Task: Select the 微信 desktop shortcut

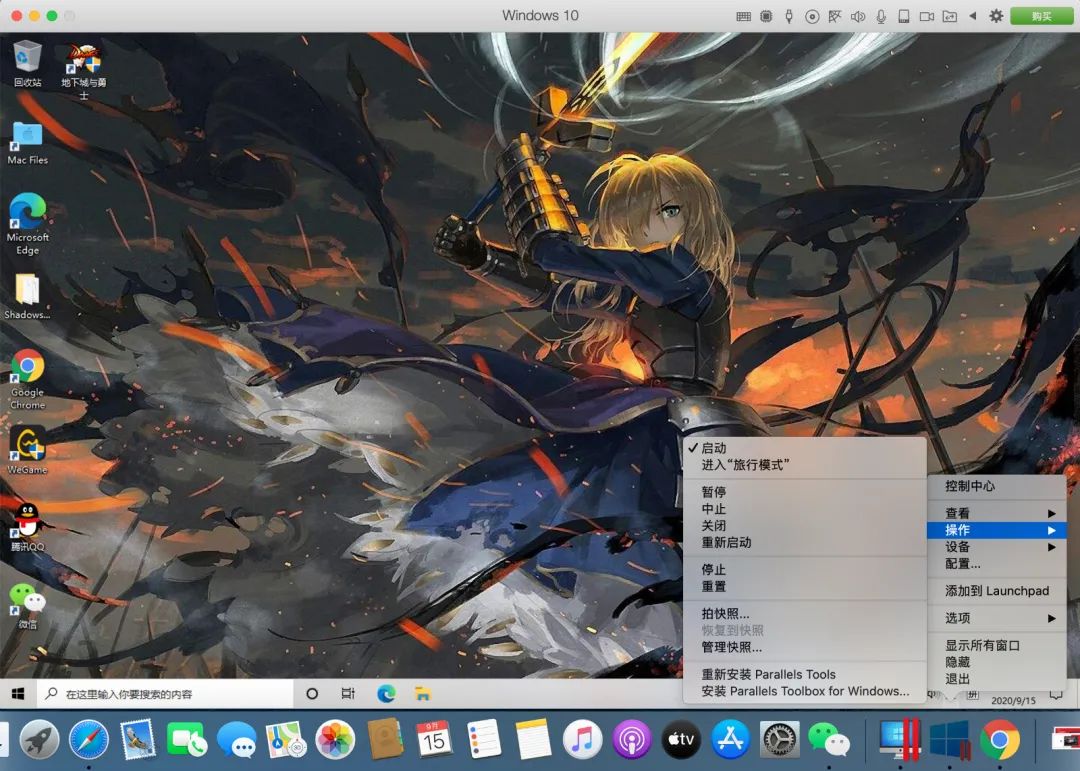Action: tap(28, 606)
